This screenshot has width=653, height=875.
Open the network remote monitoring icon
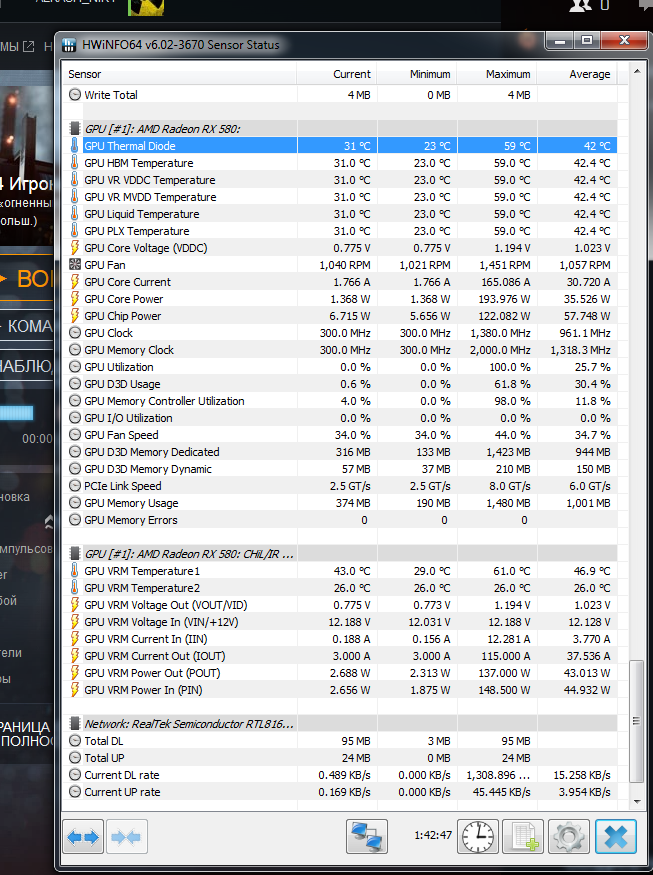pyautogui.click(x=367, y=836)
